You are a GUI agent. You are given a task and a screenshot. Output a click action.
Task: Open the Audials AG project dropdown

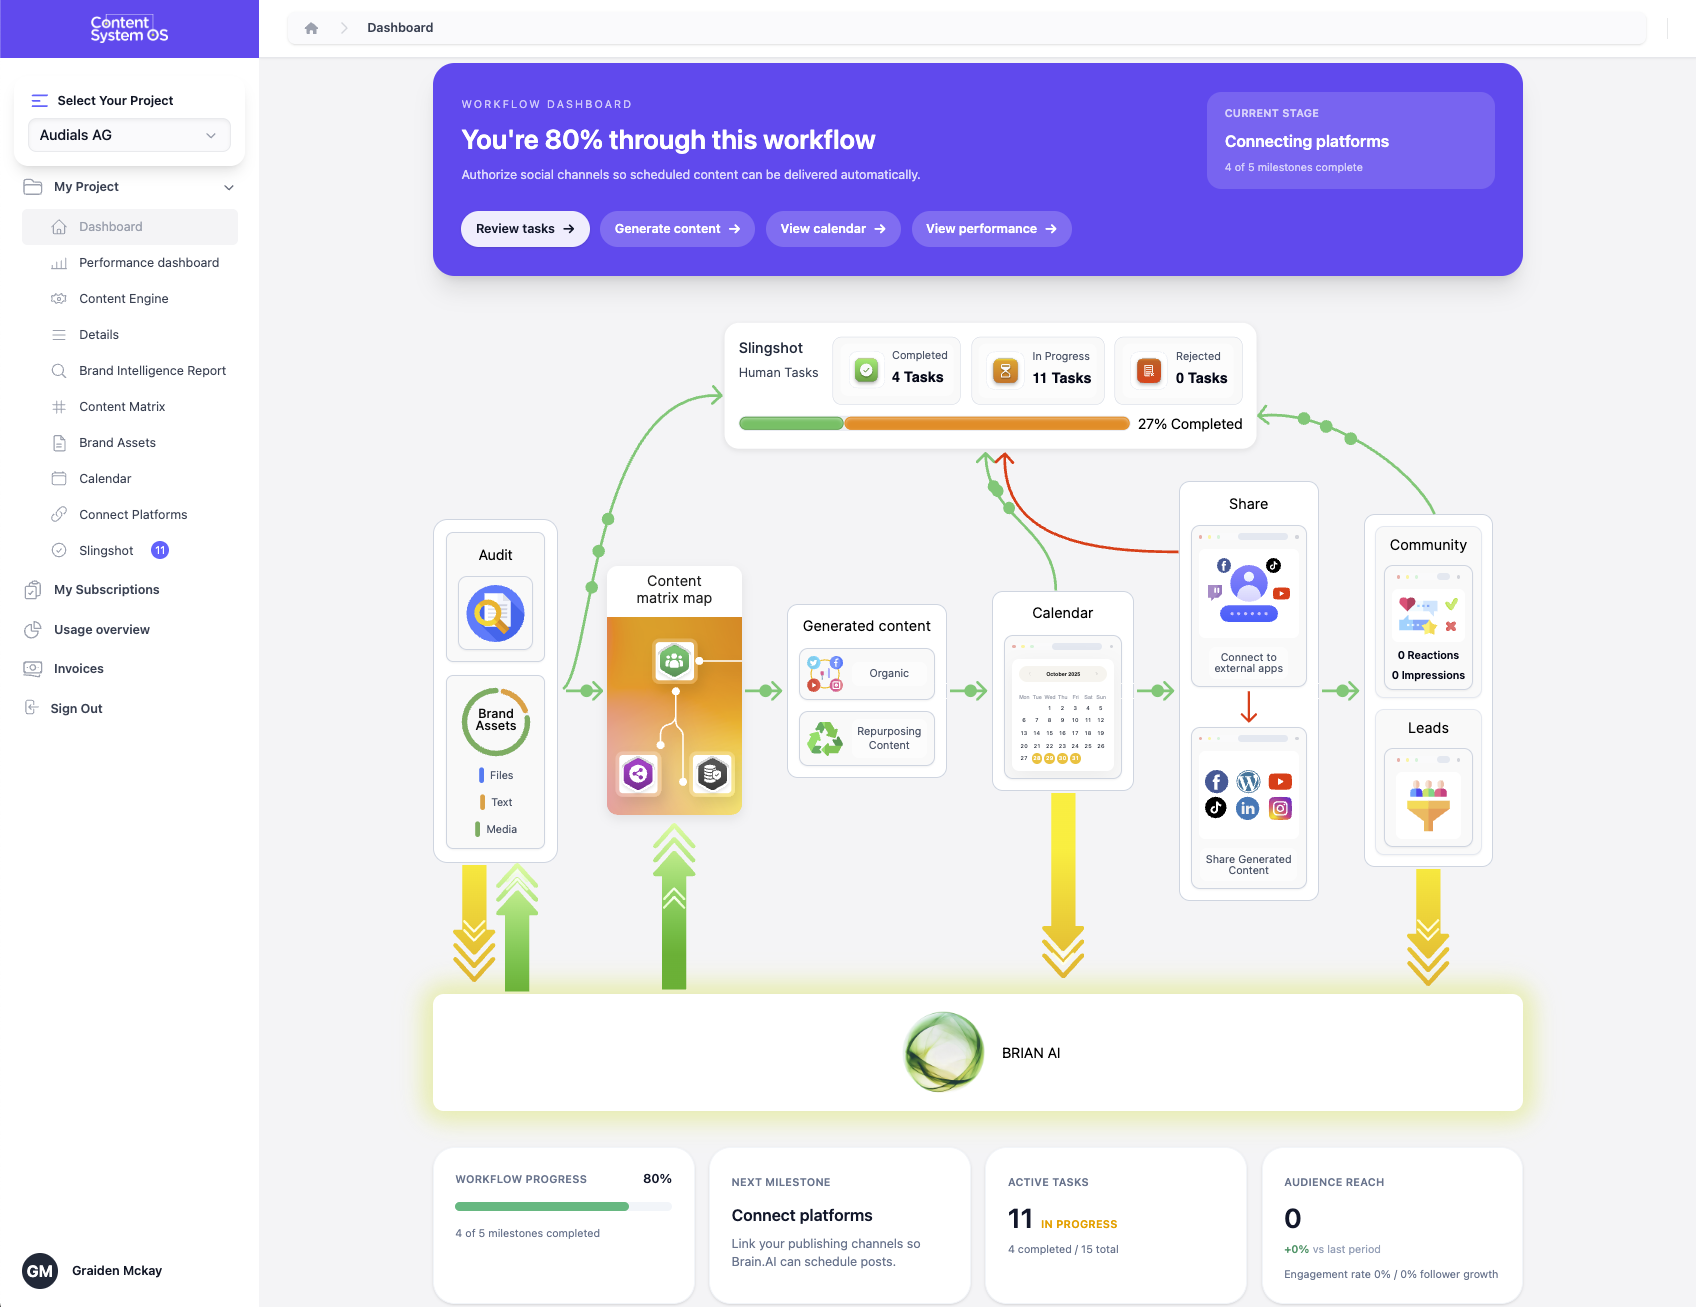pyautogui.click(x=129, y=135)
